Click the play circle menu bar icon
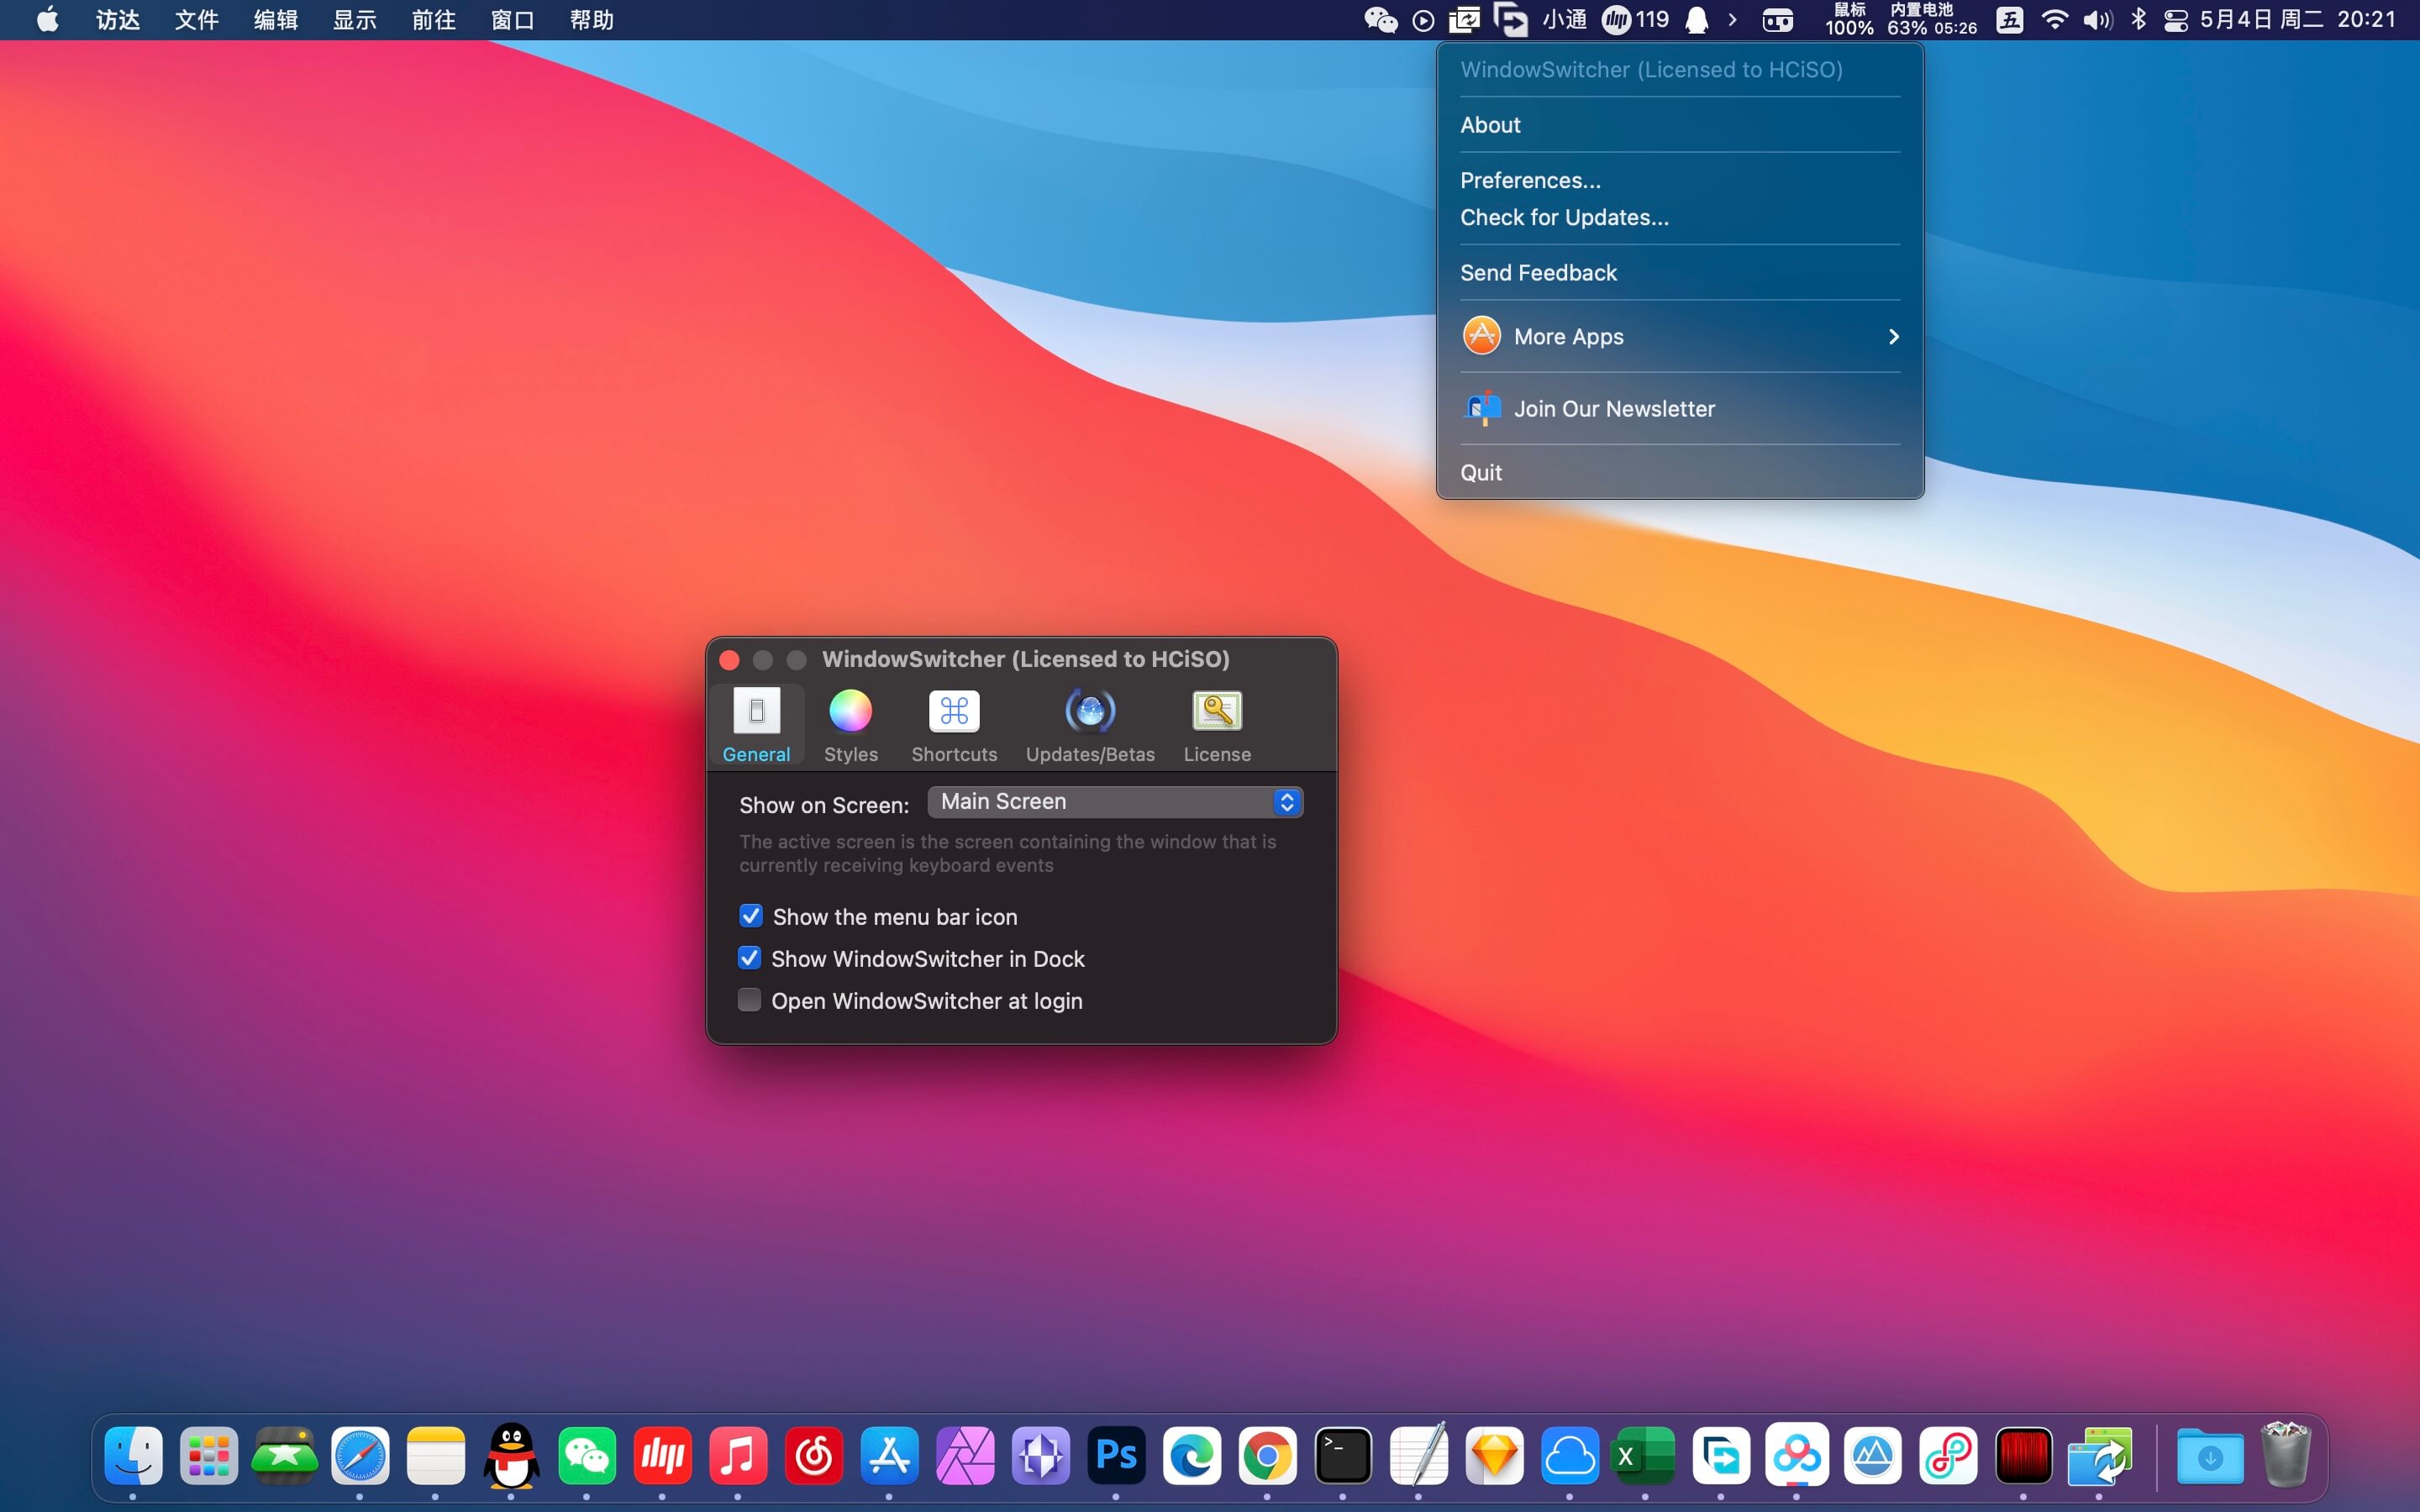2420x1512 pixels. click(x=1423, y=20)
